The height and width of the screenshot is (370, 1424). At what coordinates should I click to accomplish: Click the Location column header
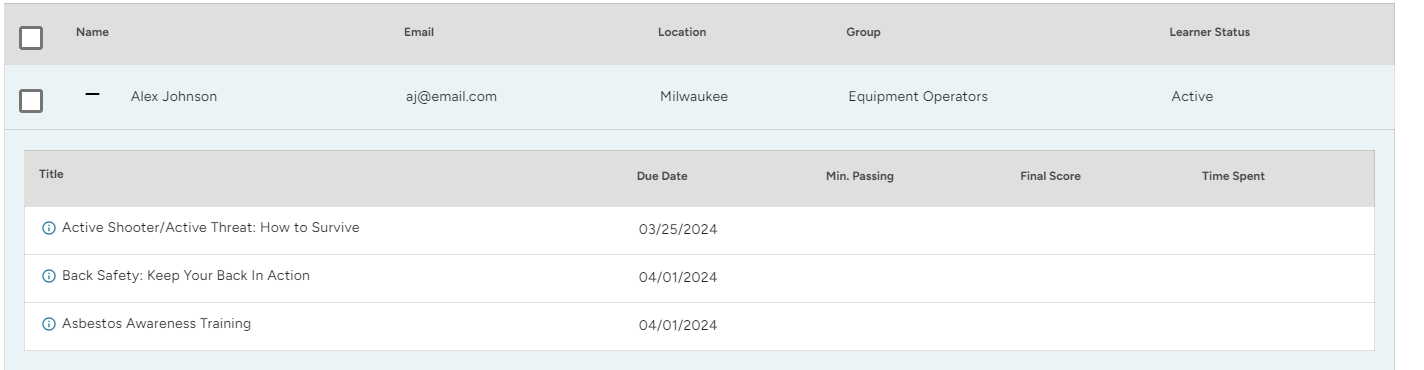click(682, 32)
